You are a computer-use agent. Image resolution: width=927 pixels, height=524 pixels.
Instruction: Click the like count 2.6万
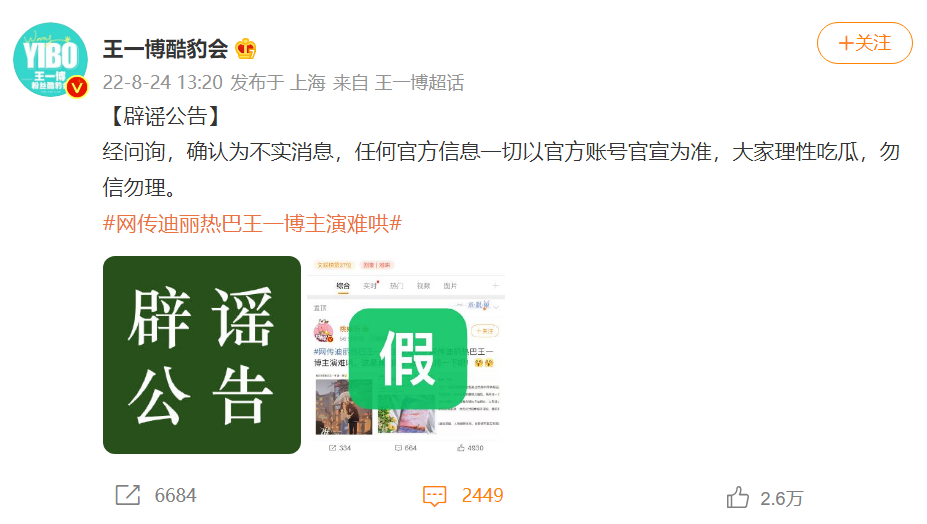point(782,499)
